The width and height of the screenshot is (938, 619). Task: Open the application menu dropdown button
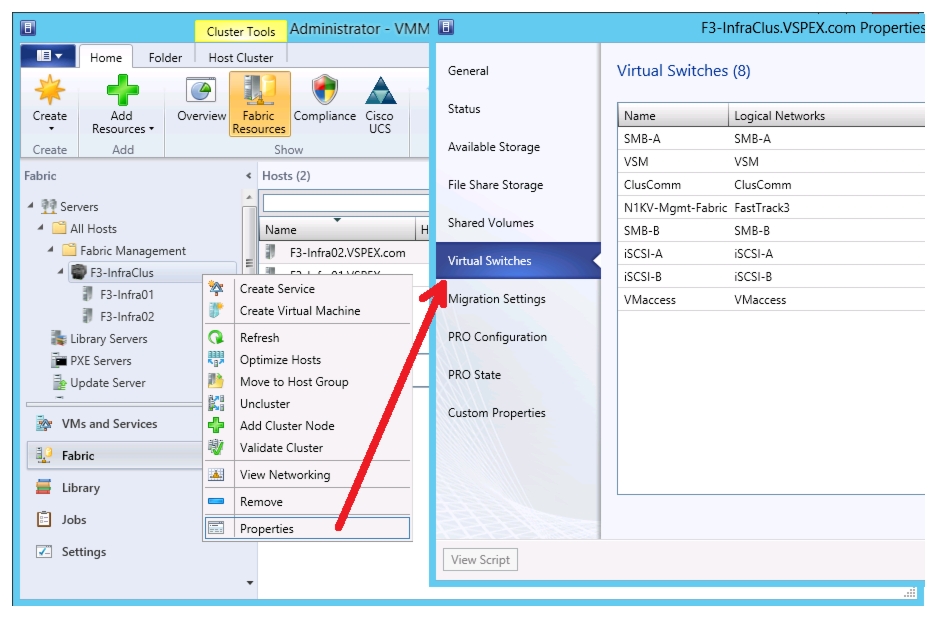tap(48, 56)
